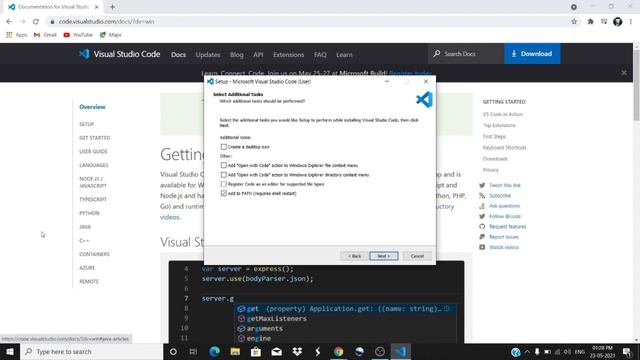Expand the CONTAINERS sidebar section
The height and width of the screenshot is (360, 640).
(94, 254)
